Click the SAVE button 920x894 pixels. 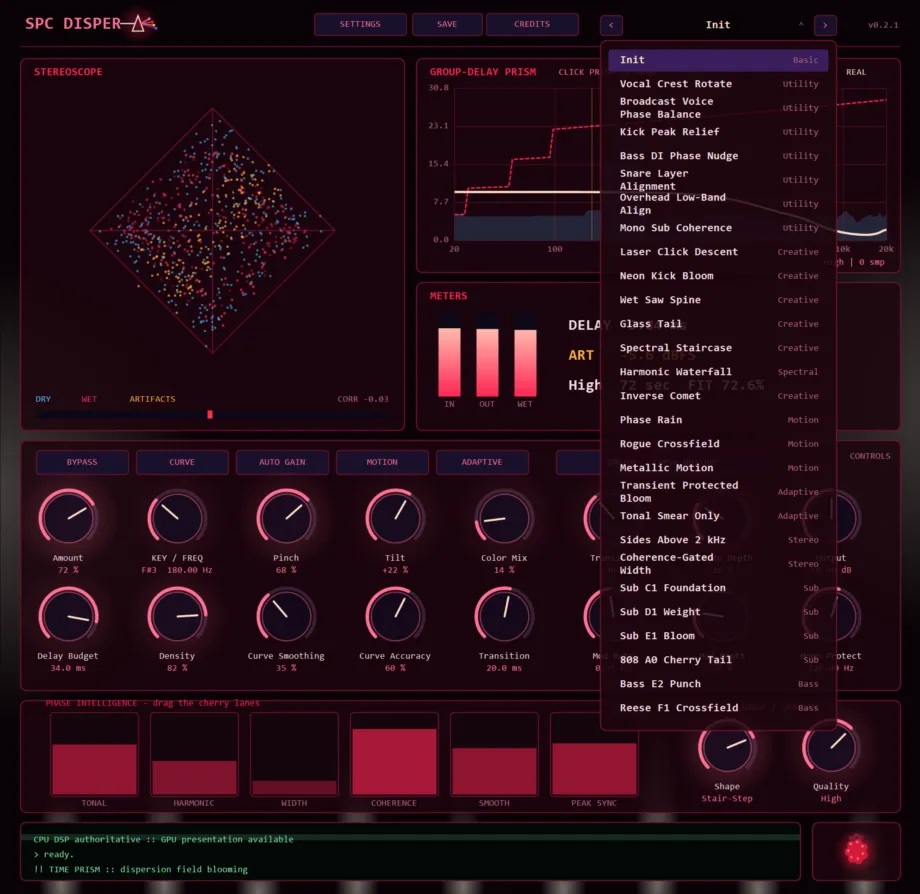click(447, 24)
